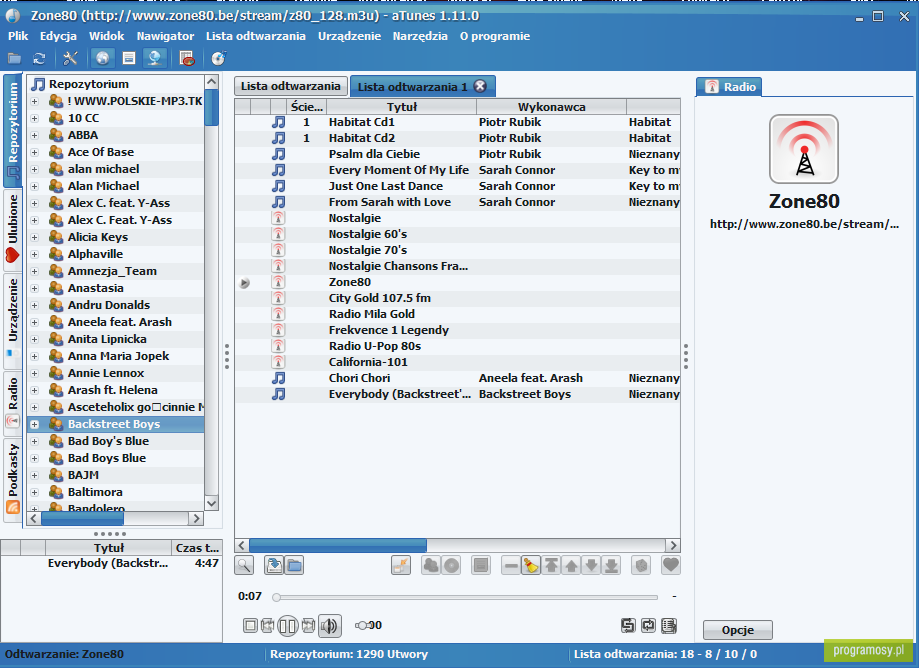Image resolution: width=919 pixels, height=668 pixels.
Task: Toggle shuffle playback mode
Action: pyautogui.click(x=628, y=626)
